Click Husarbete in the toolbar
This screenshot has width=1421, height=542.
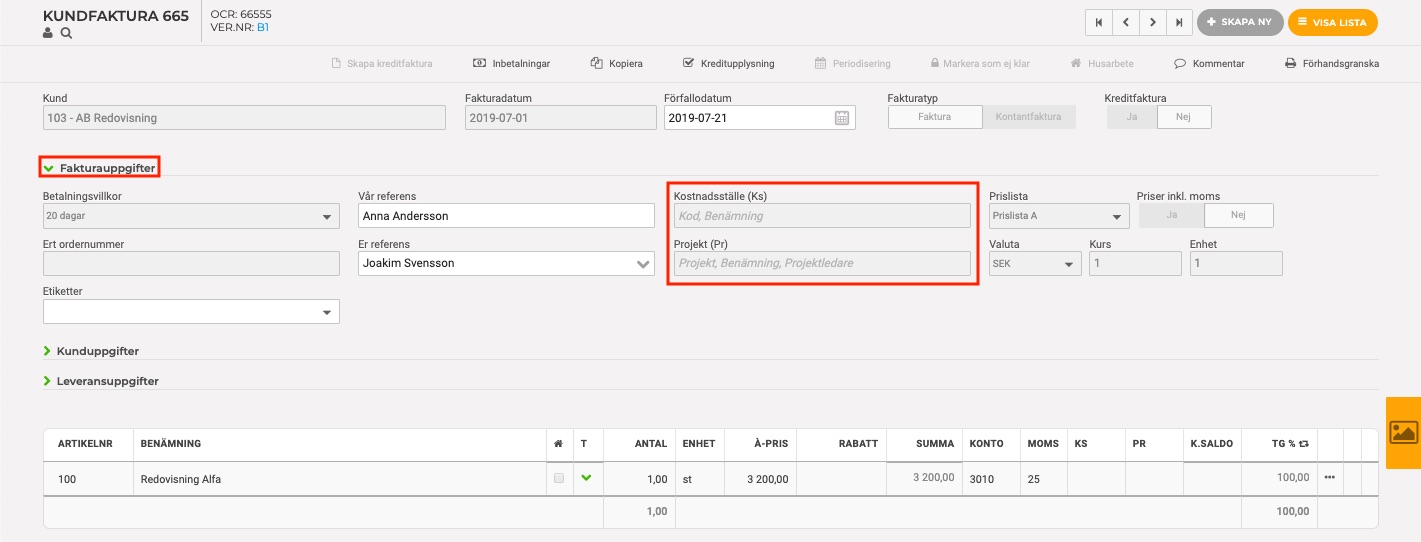[x=1102, y=63]
